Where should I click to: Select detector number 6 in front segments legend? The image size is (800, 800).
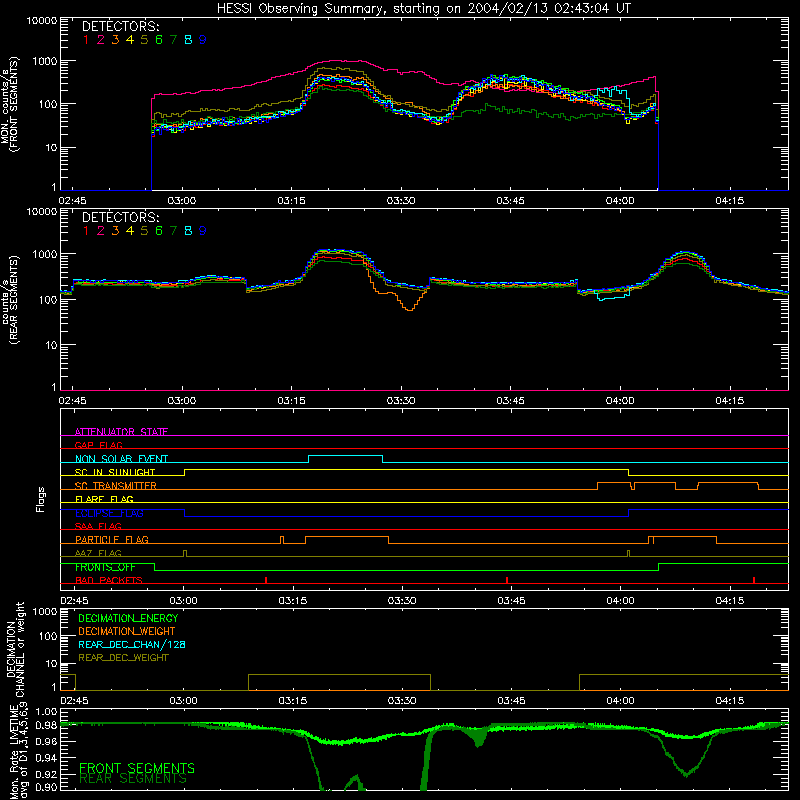click(x=159, y=40)
